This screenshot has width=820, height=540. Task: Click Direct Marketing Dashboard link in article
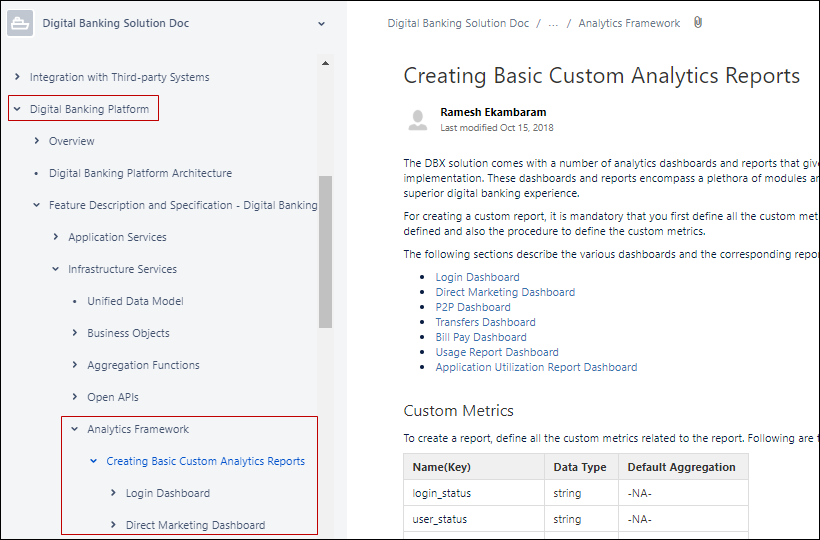pyautogui.click(x=505, y=292)
